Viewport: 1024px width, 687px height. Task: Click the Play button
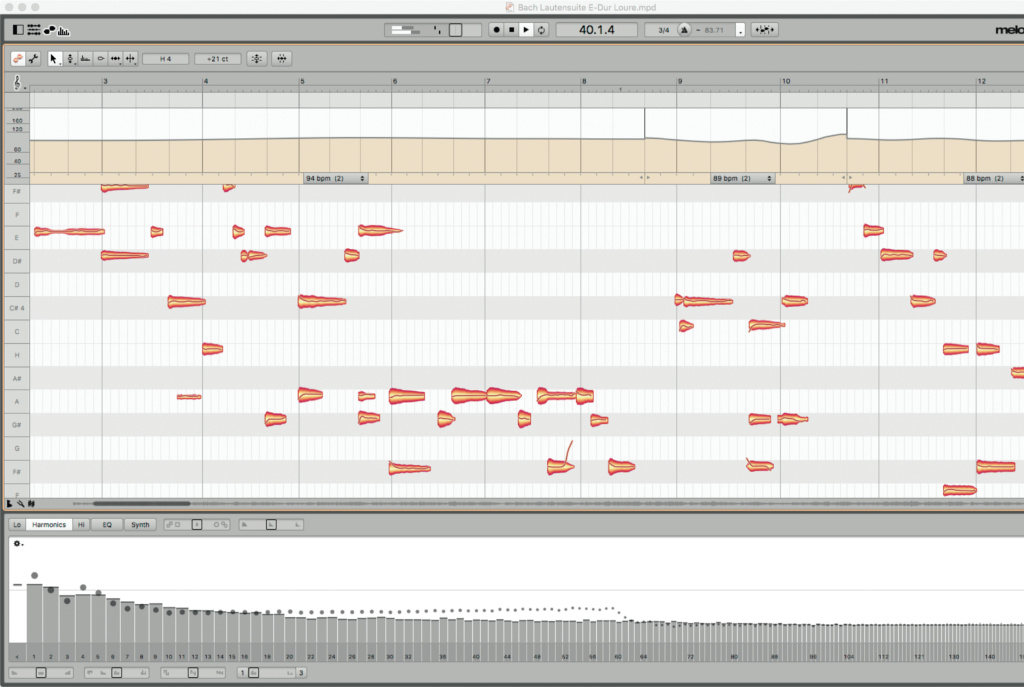click(526, 30)
